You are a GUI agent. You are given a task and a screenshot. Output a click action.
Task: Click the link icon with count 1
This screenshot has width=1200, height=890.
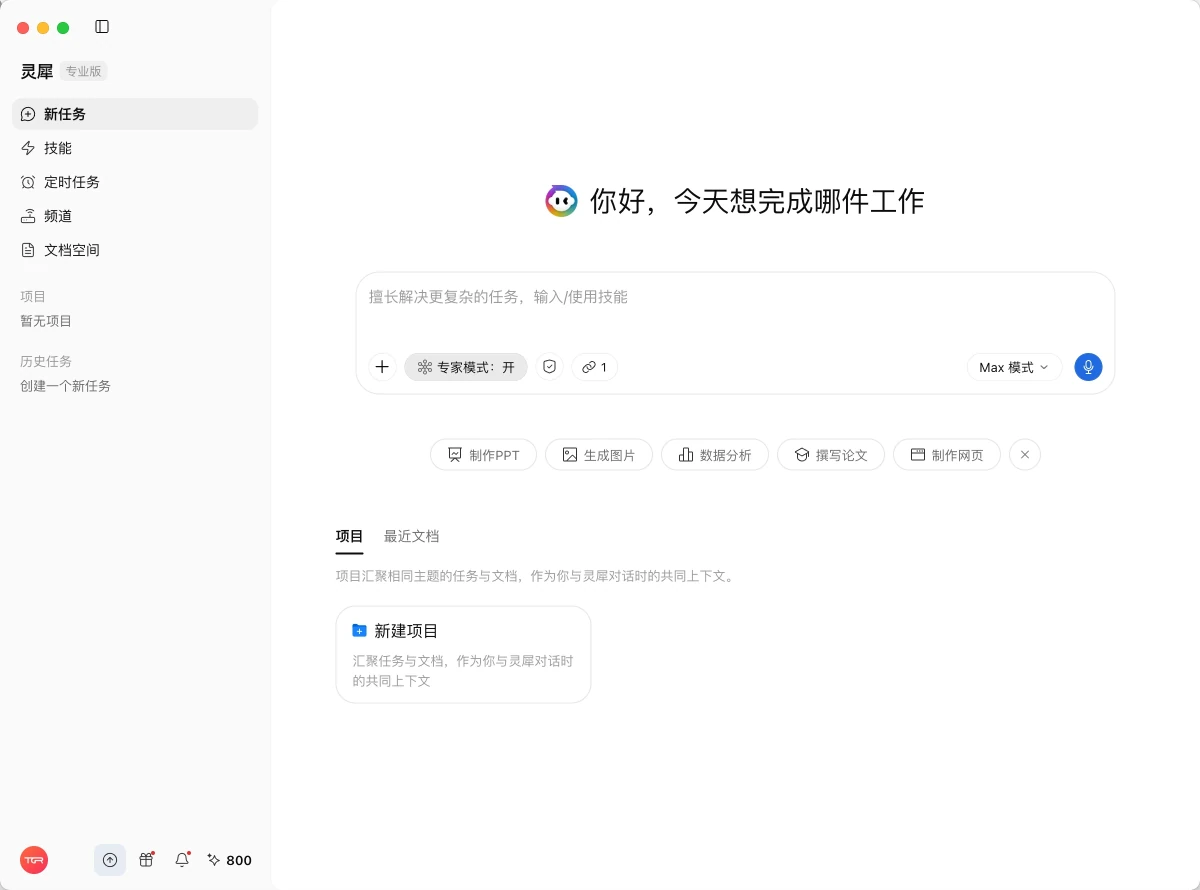[595, 367]
